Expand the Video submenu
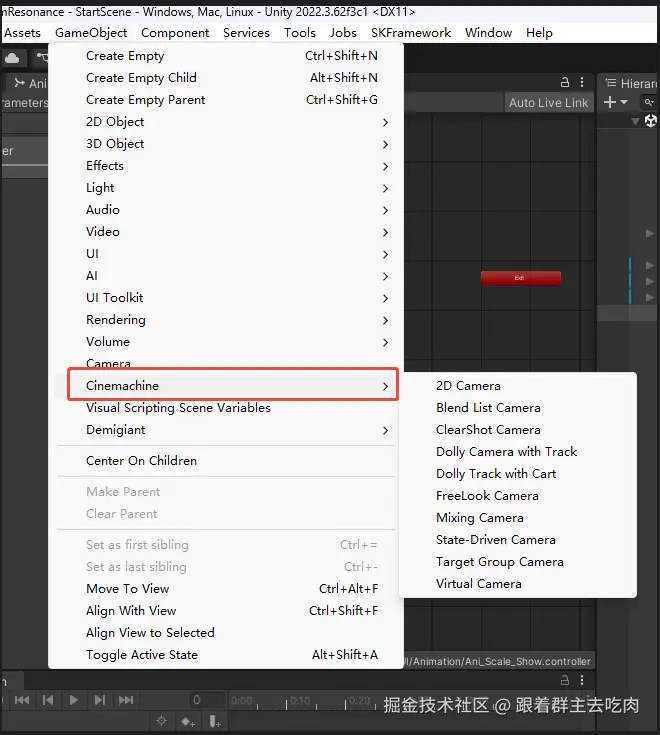Viewport: 660px width, 735px height. pyautogui.click(x=226, y=232)
